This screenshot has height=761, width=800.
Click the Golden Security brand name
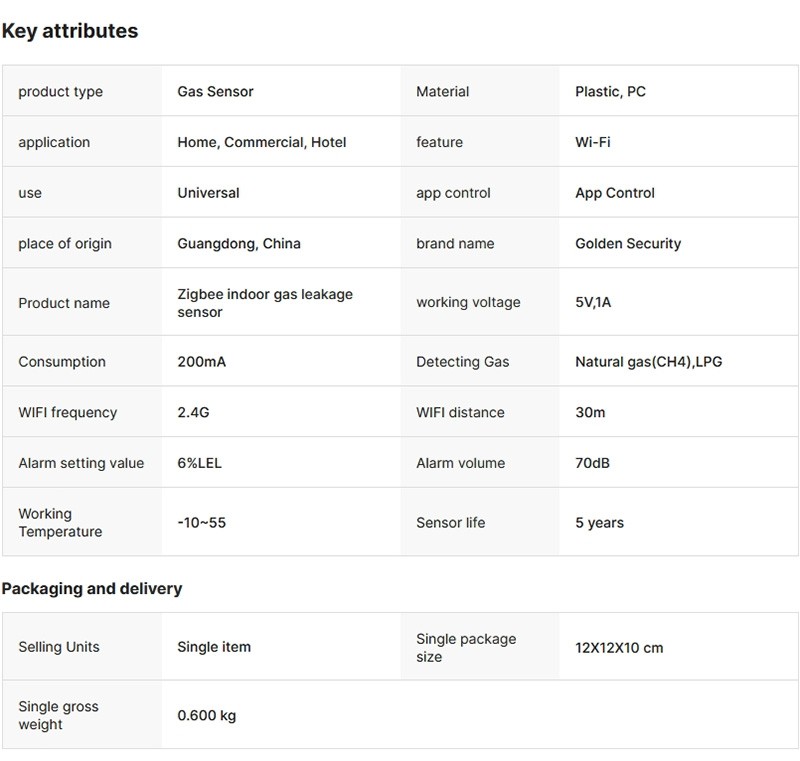628,244
